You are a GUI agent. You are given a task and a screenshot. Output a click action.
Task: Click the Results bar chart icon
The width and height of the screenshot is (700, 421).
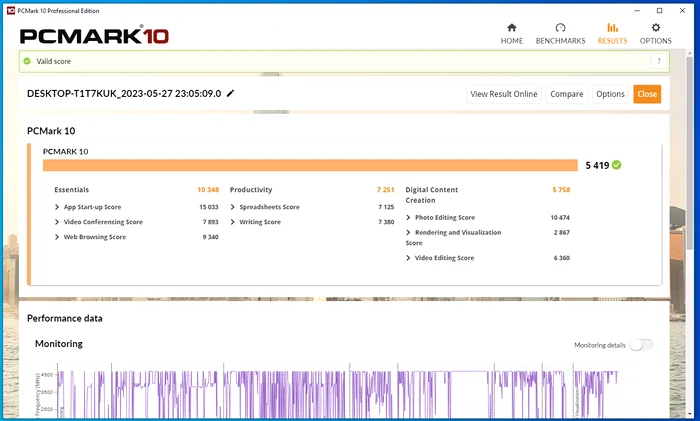[x=612, y=28]
